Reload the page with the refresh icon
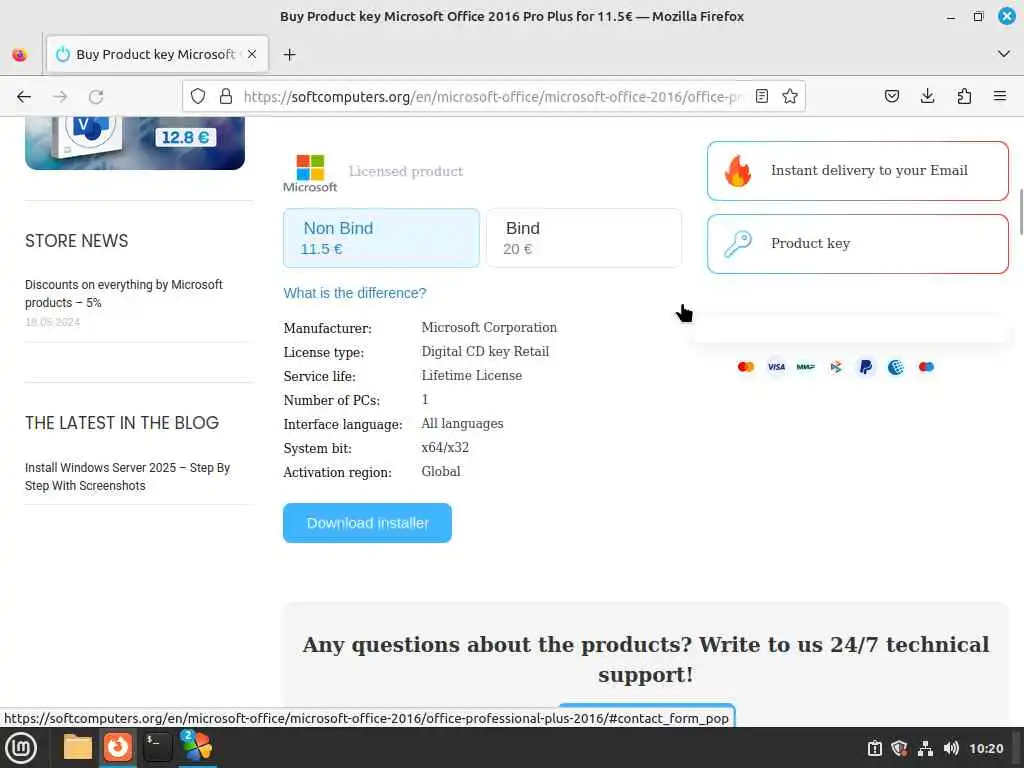The height and width of the screenshot is (768, 1024). pyautogui.click(x=96, y=97)
